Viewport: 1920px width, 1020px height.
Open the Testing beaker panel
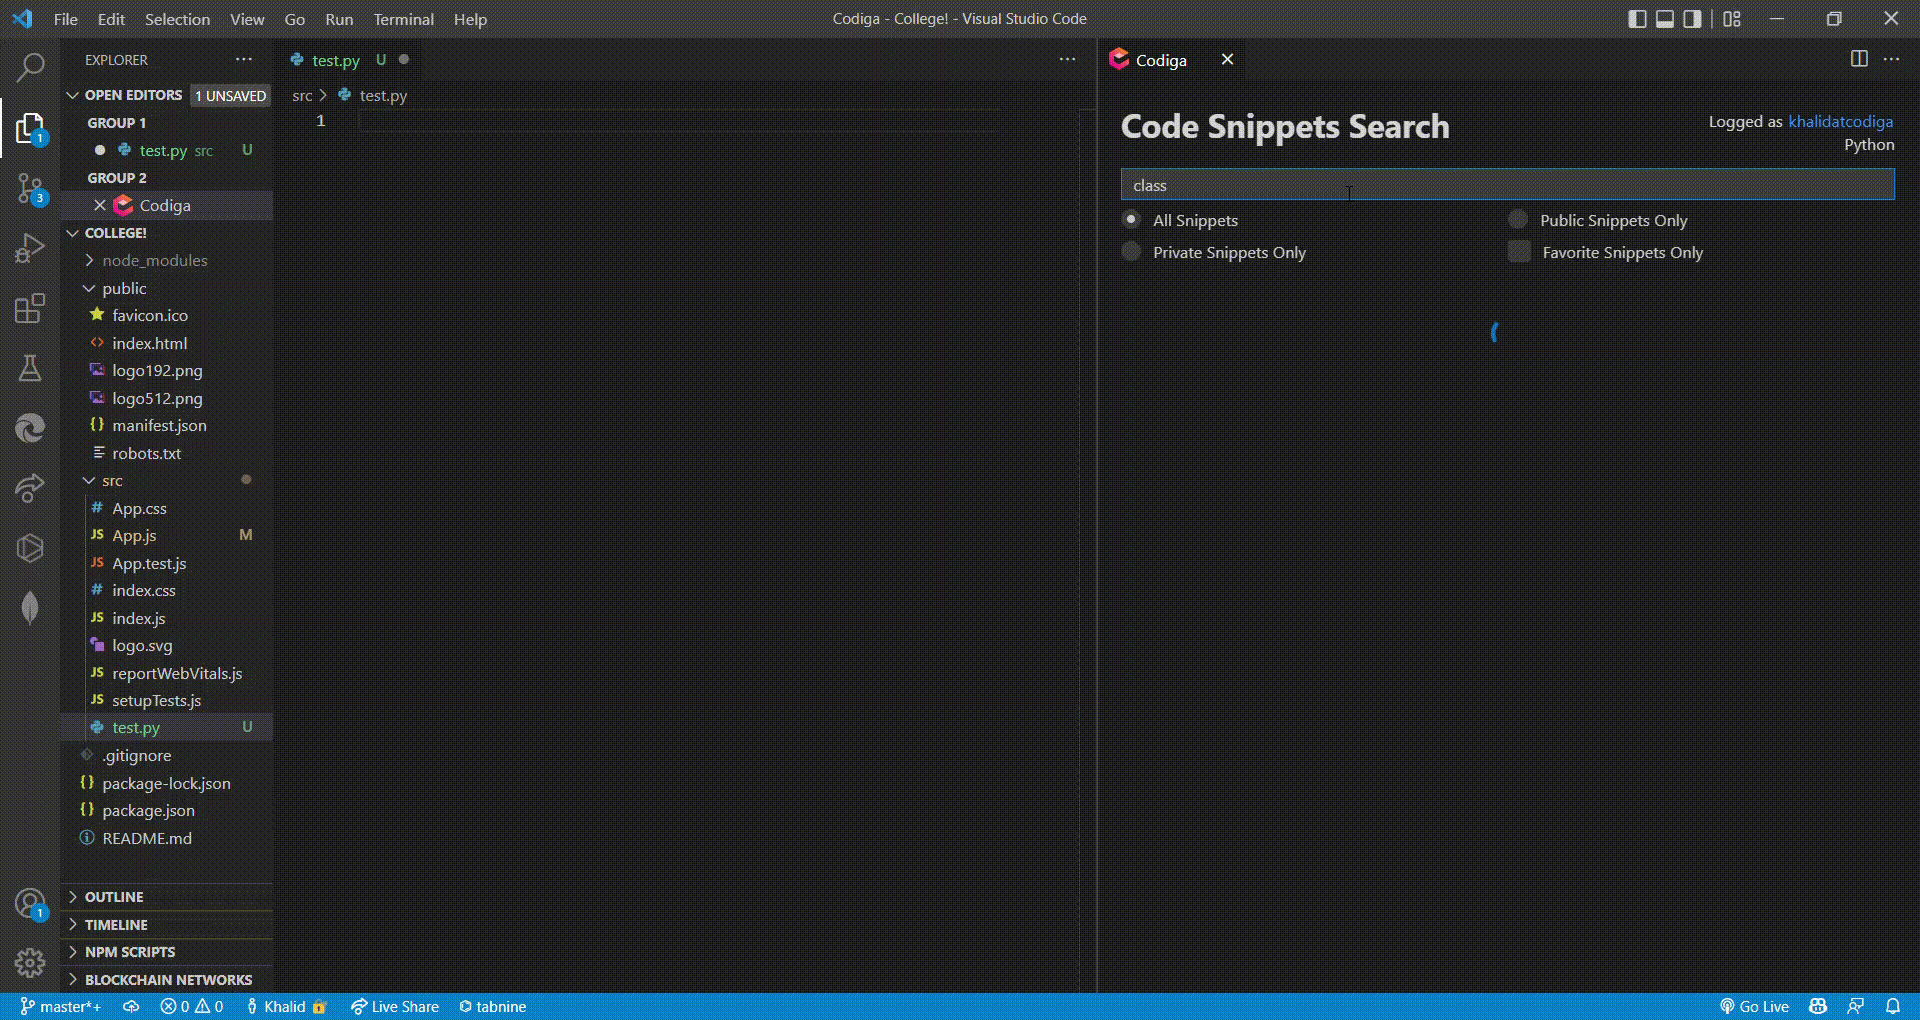click(30, 367)
